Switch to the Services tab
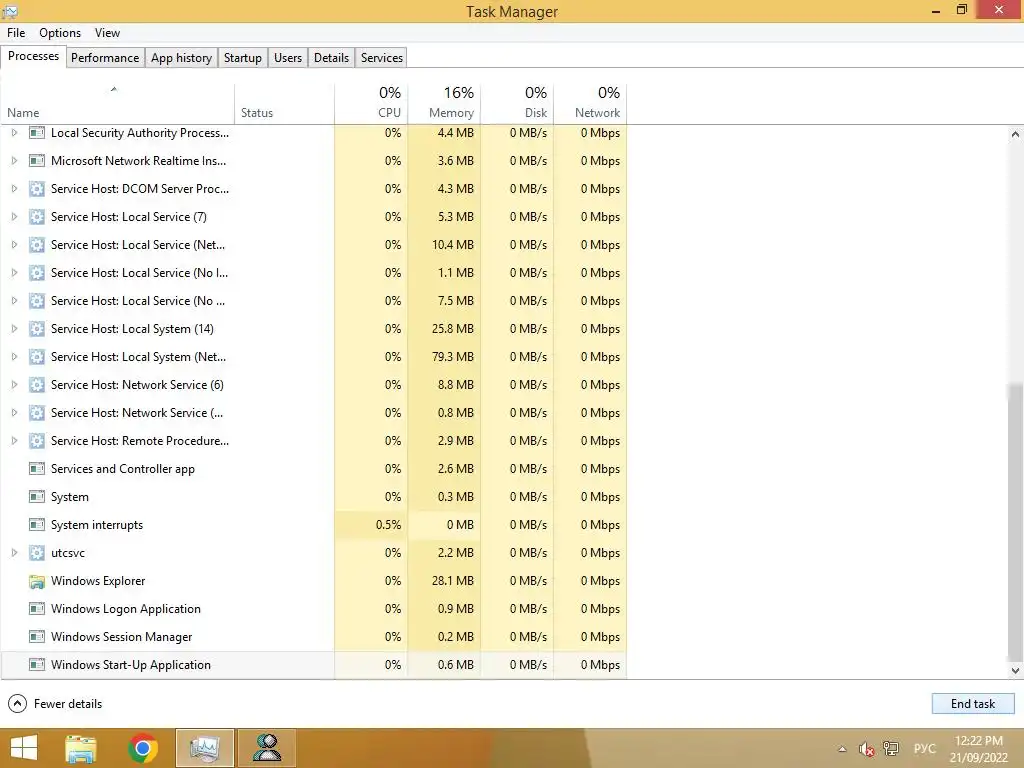1024x768 pixels. (x=381, y=57)
